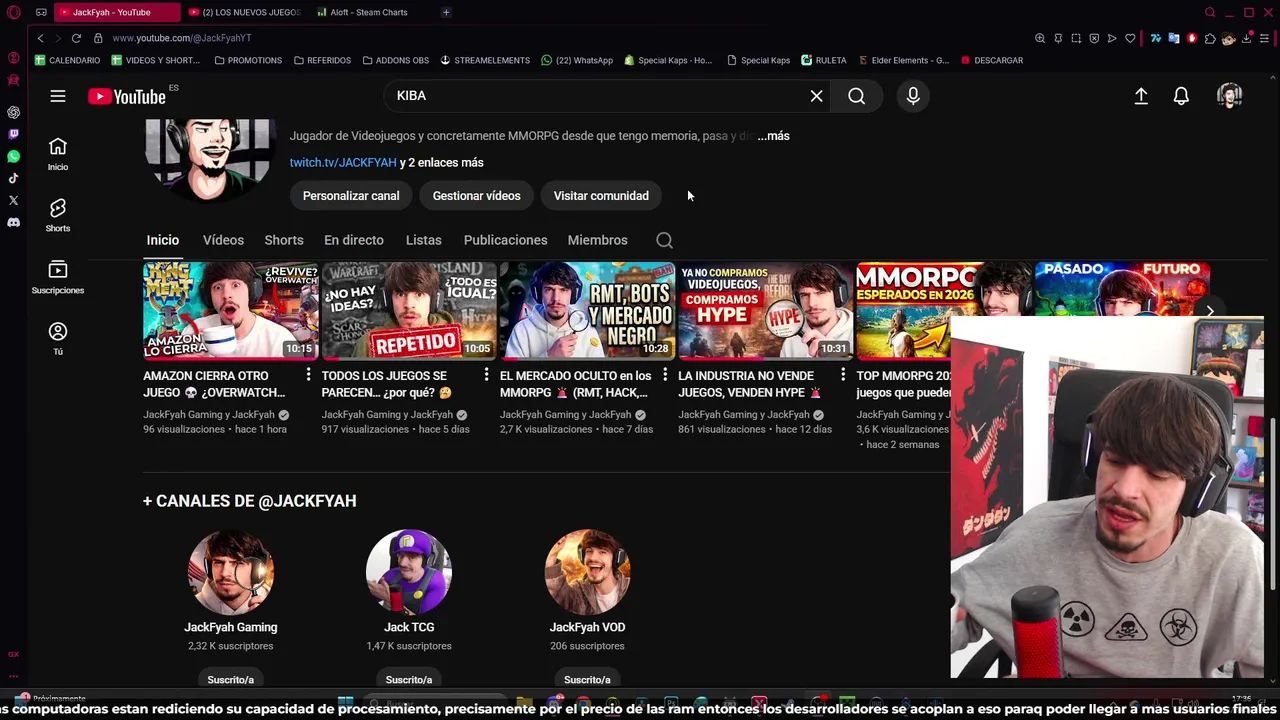
Task: Open TikTok in the Opera sidebar
Action: click(x=13, y=178)
